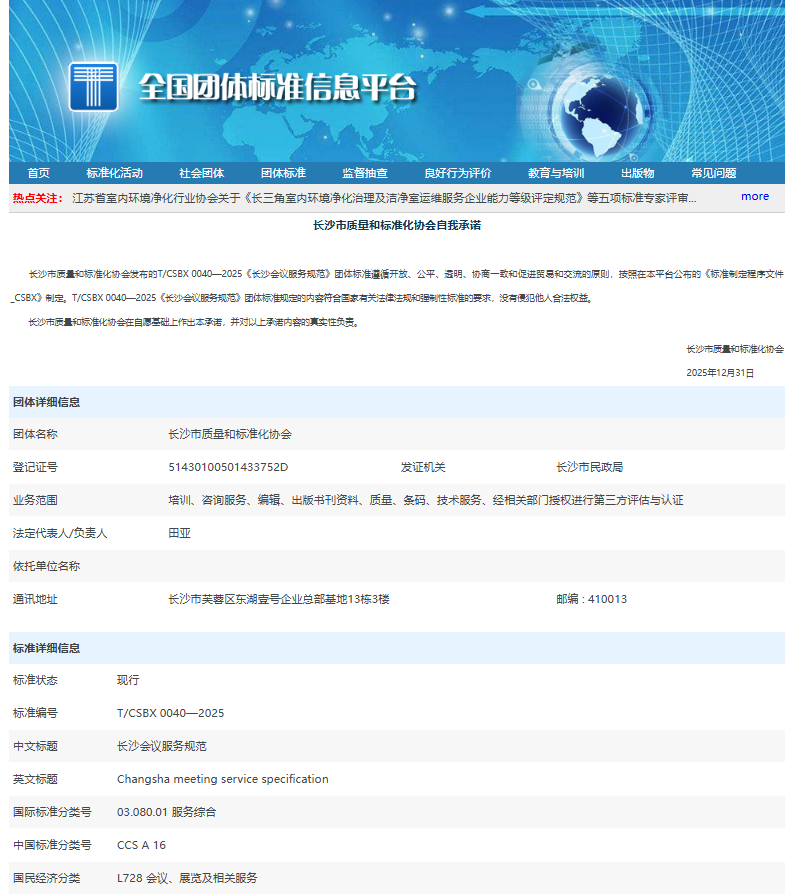
Task: Open the 标准化活动 menu item
Action: click(x=114, y=173)
